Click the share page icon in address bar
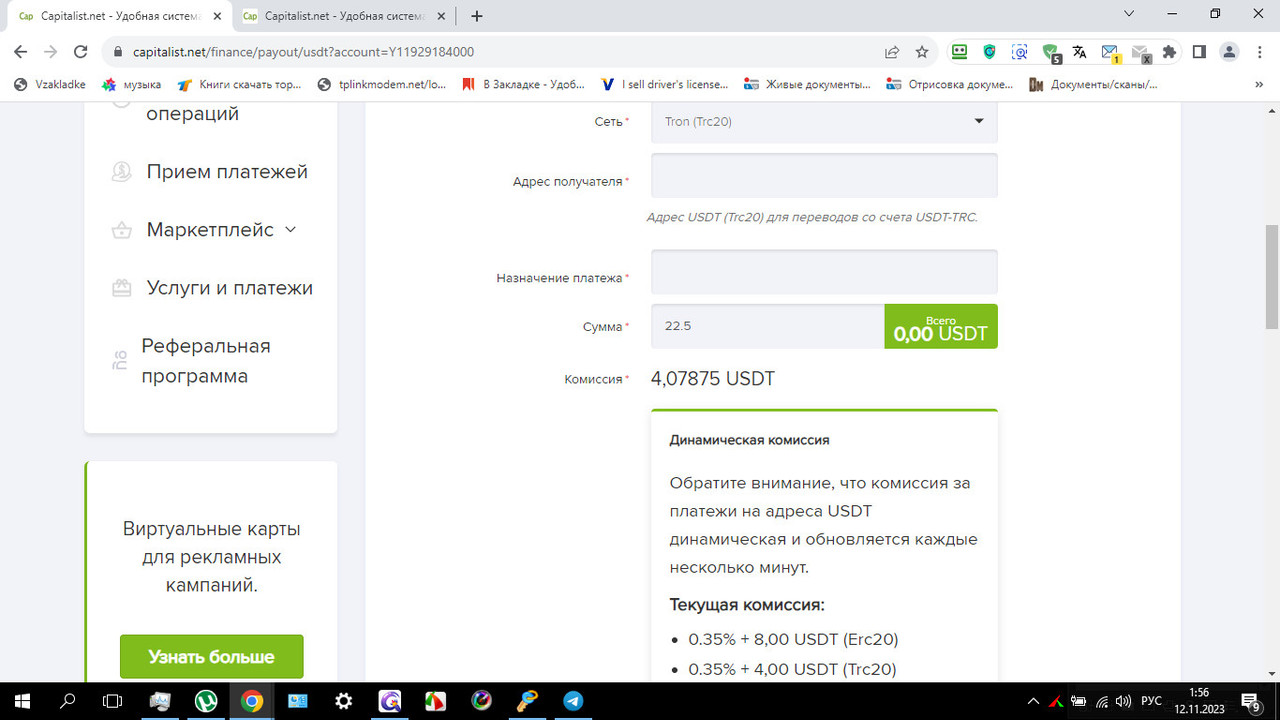Image resolution: width=1280 pixels, height=720 pixels. 891,52
